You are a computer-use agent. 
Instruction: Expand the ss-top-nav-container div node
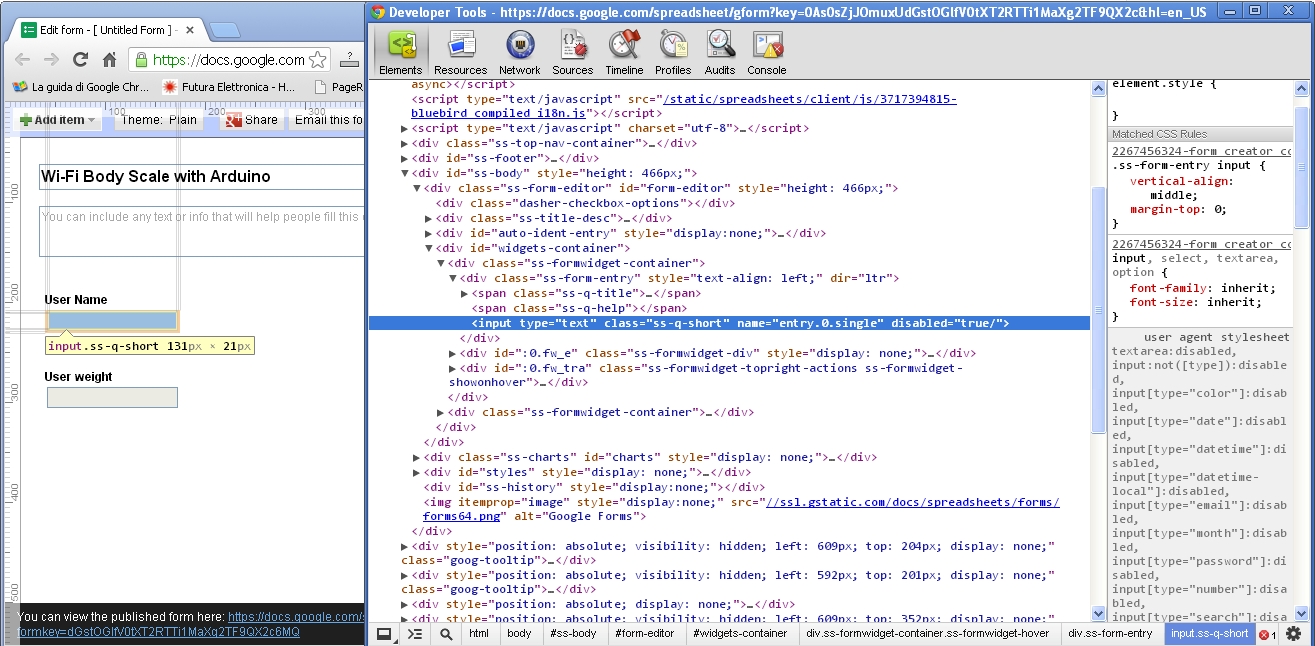(x=404, y=143)
